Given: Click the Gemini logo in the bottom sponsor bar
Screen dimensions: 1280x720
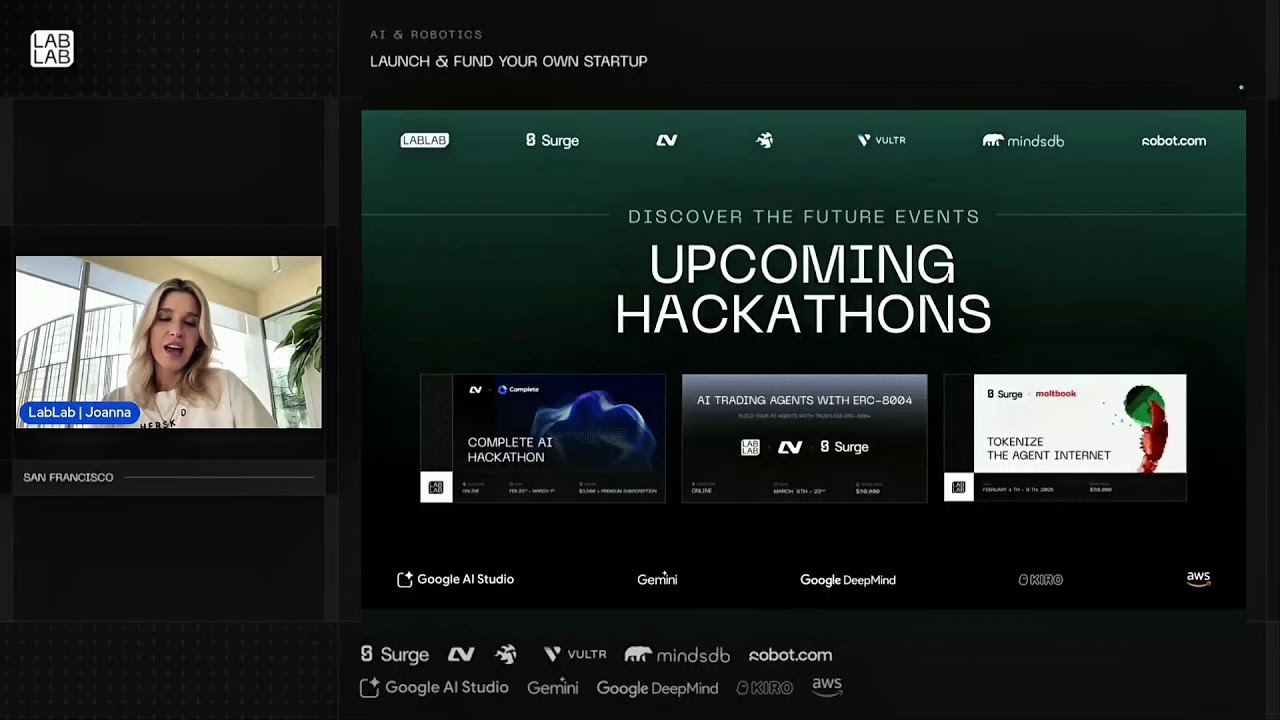Looking at the screenshot, I should pos(553,688).
